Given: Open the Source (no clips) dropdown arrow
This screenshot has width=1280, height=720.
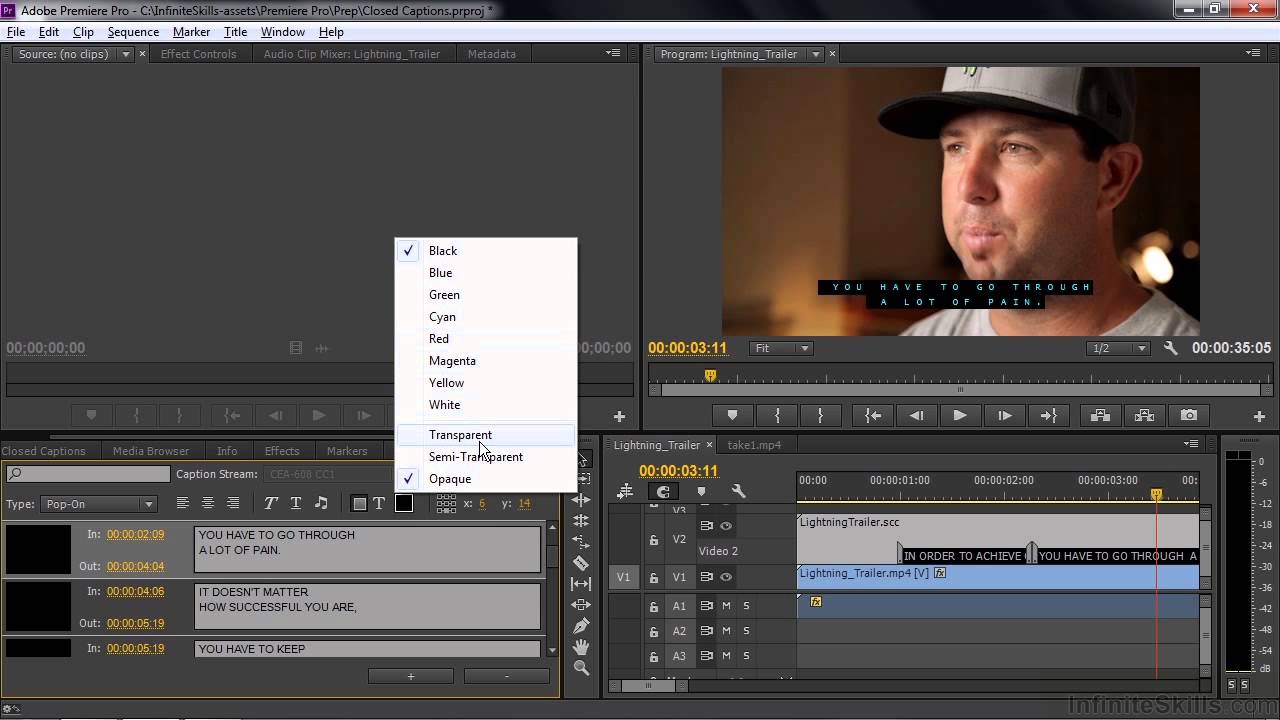Looking at the screenshot, I should pyautogui.click(x=126, y=54).
